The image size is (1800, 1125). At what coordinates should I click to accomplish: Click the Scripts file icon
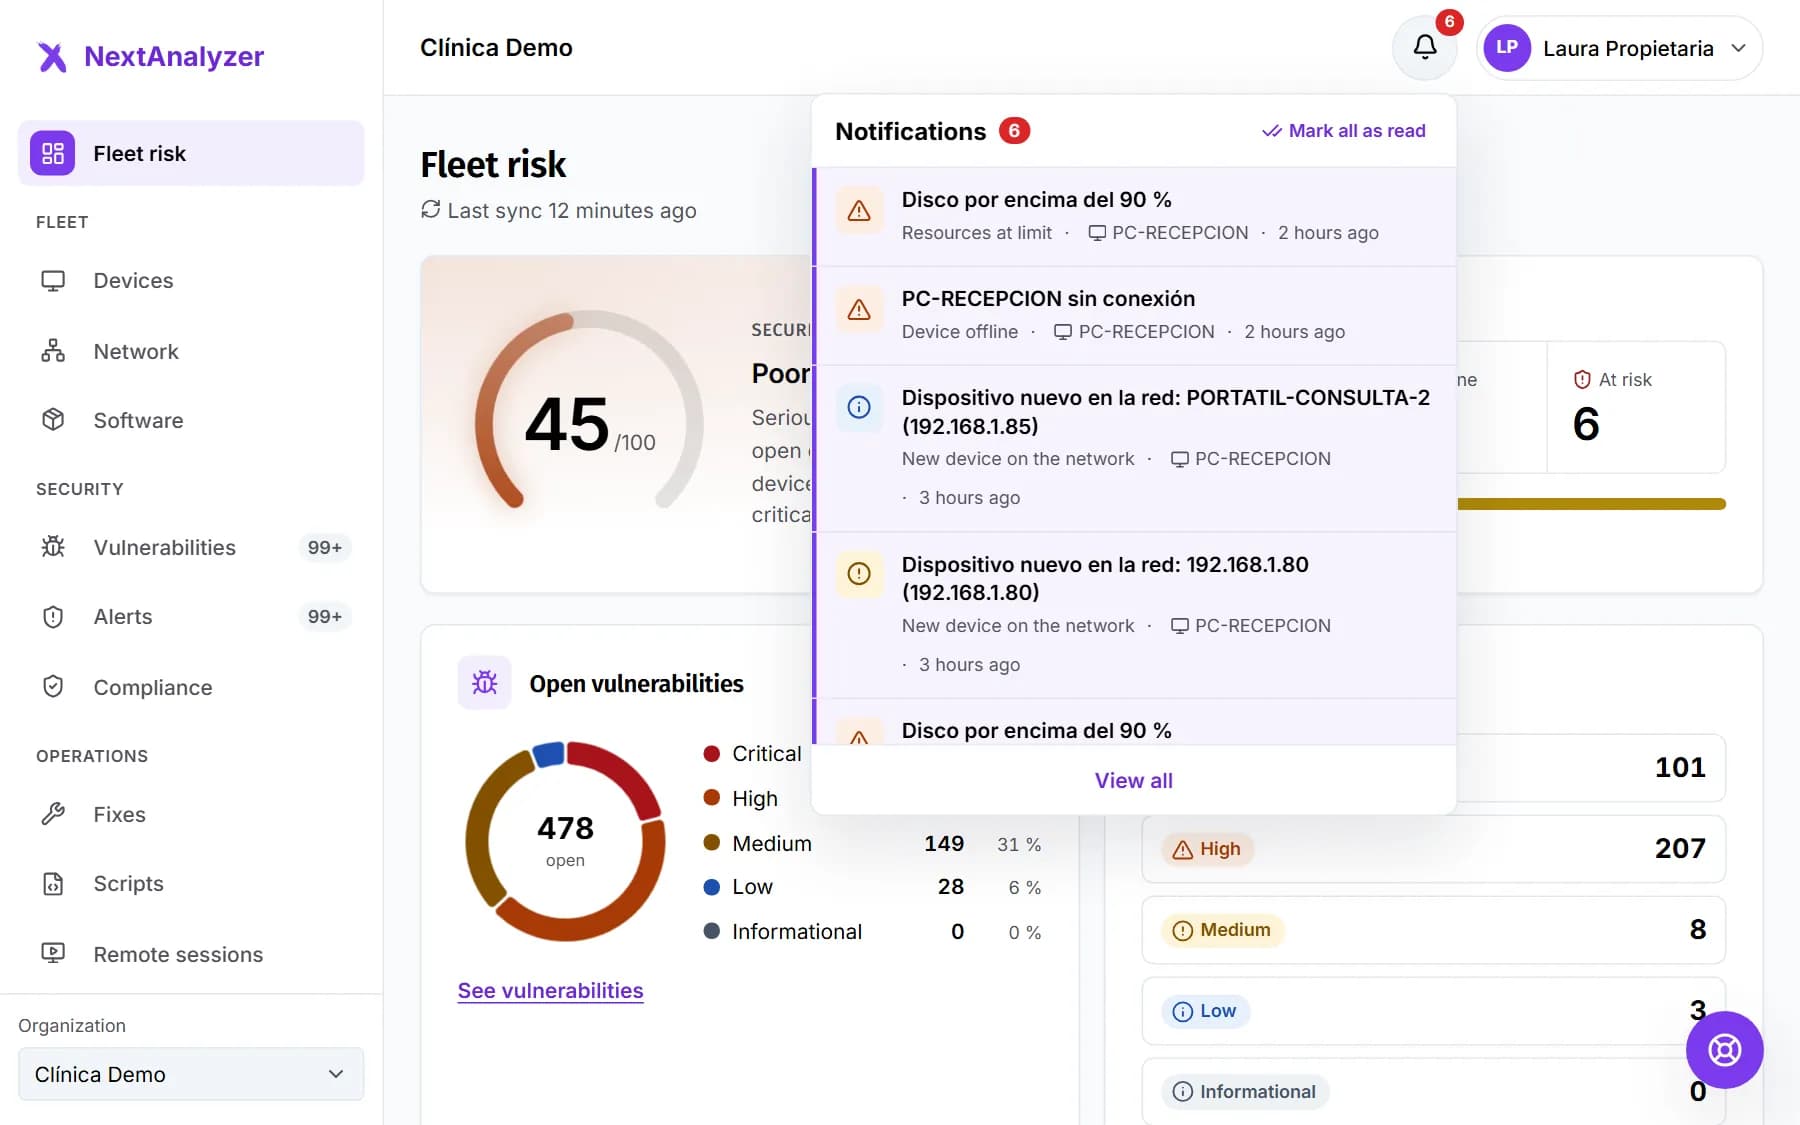tap(53, 884)
